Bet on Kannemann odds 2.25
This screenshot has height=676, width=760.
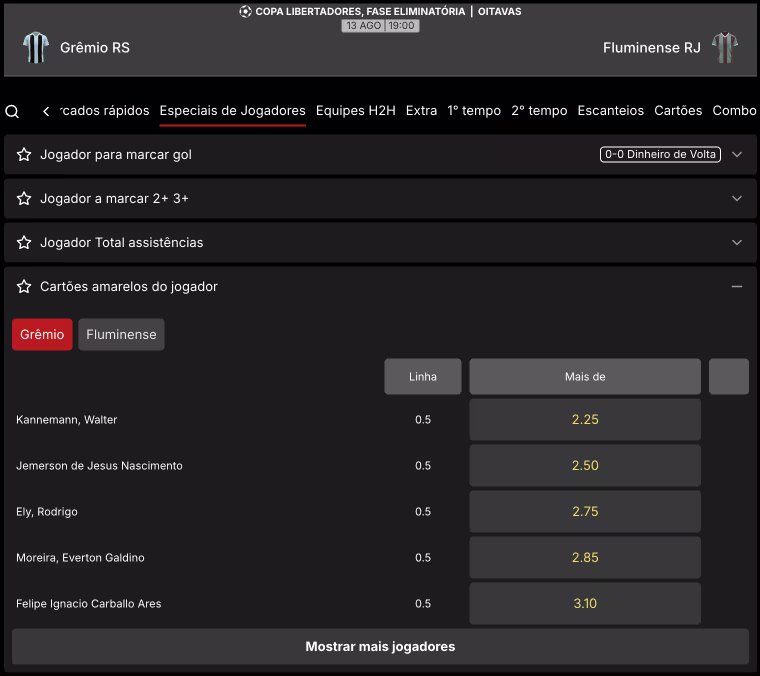pos(585,420)
